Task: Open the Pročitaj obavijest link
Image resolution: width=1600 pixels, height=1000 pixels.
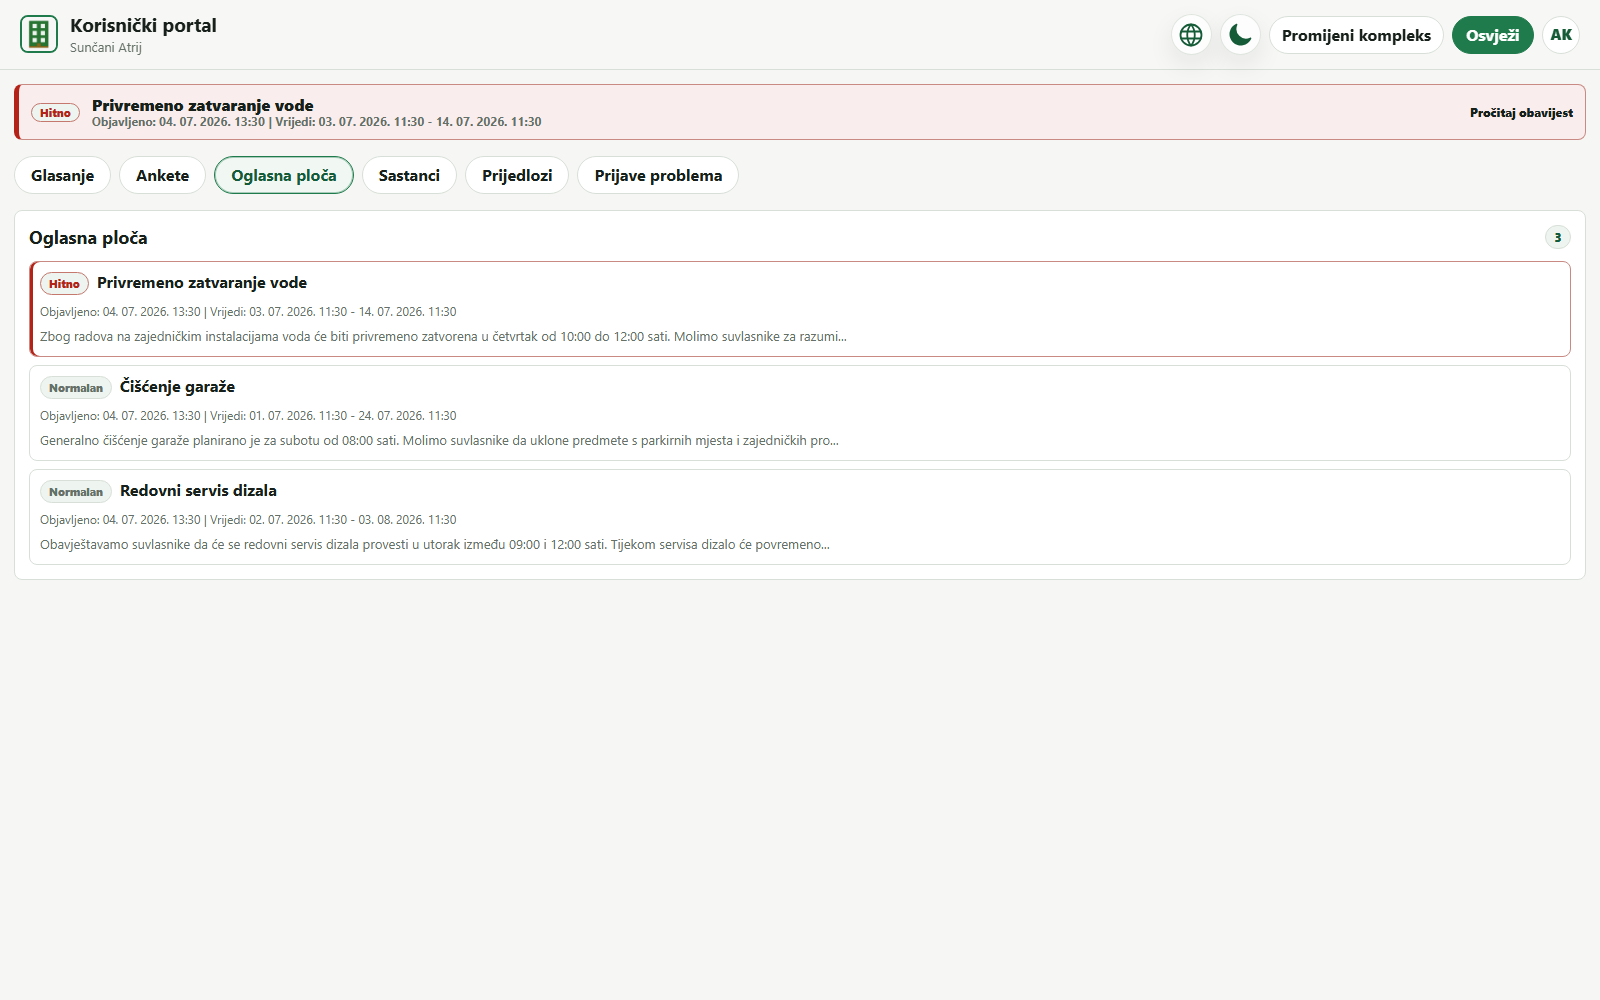Action: (1521, 113)
